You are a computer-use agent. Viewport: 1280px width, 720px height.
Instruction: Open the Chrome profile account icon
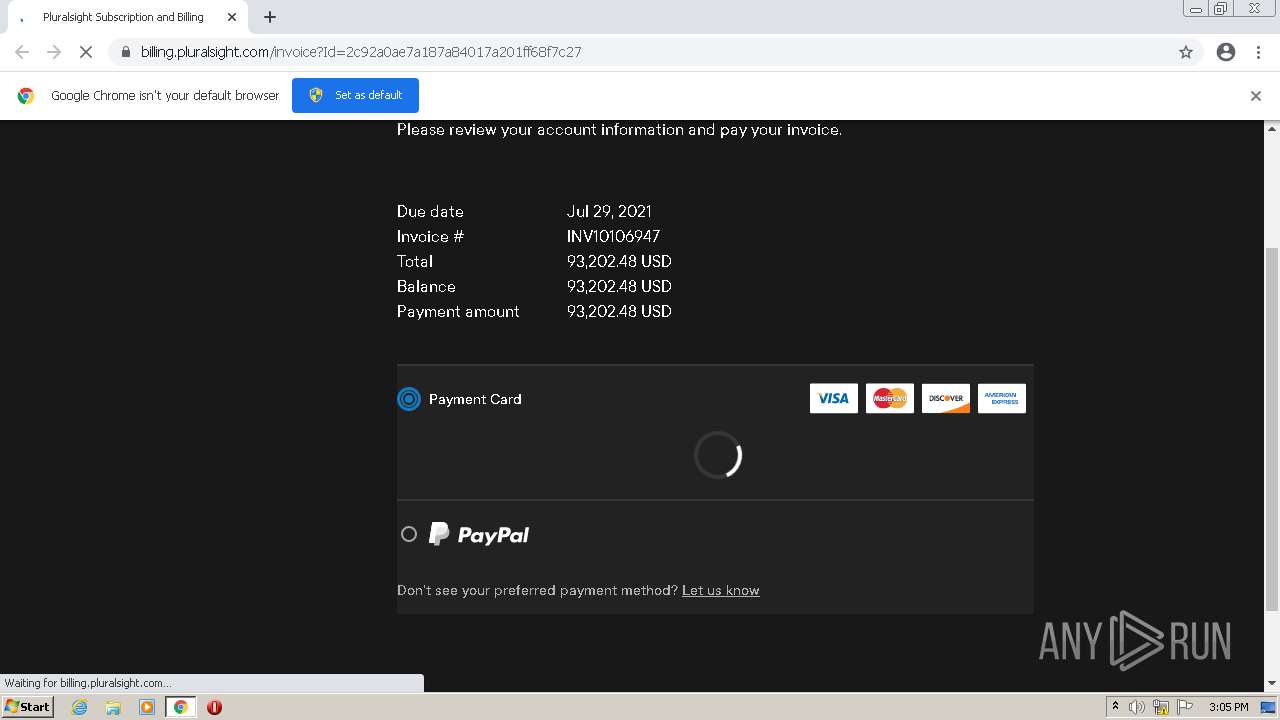[x=1226, y=52]
